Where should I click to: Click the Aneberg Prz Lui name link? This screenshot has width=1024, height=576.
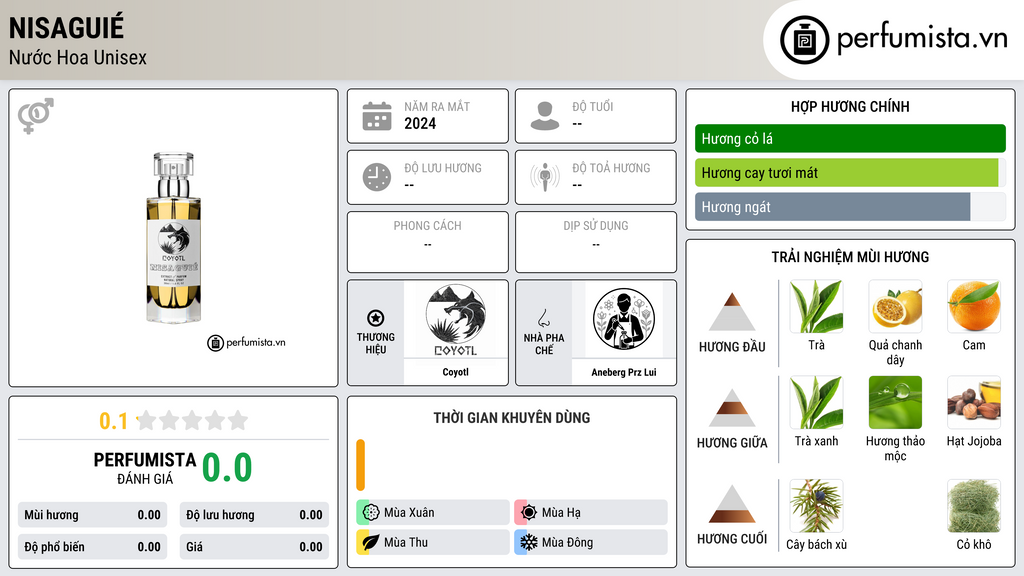click(x=624, y=372)
